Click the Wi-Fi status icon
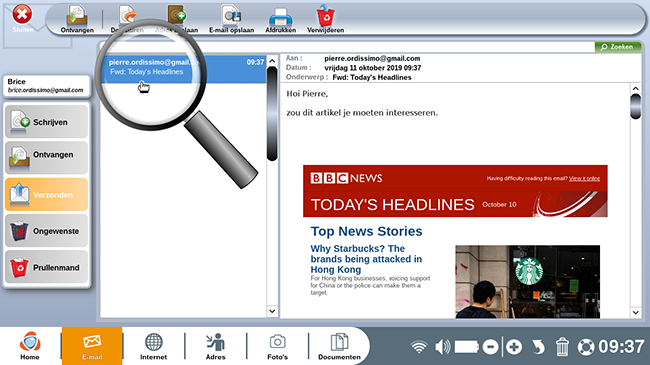Viewport: 650px width, 365px height. 419,347
